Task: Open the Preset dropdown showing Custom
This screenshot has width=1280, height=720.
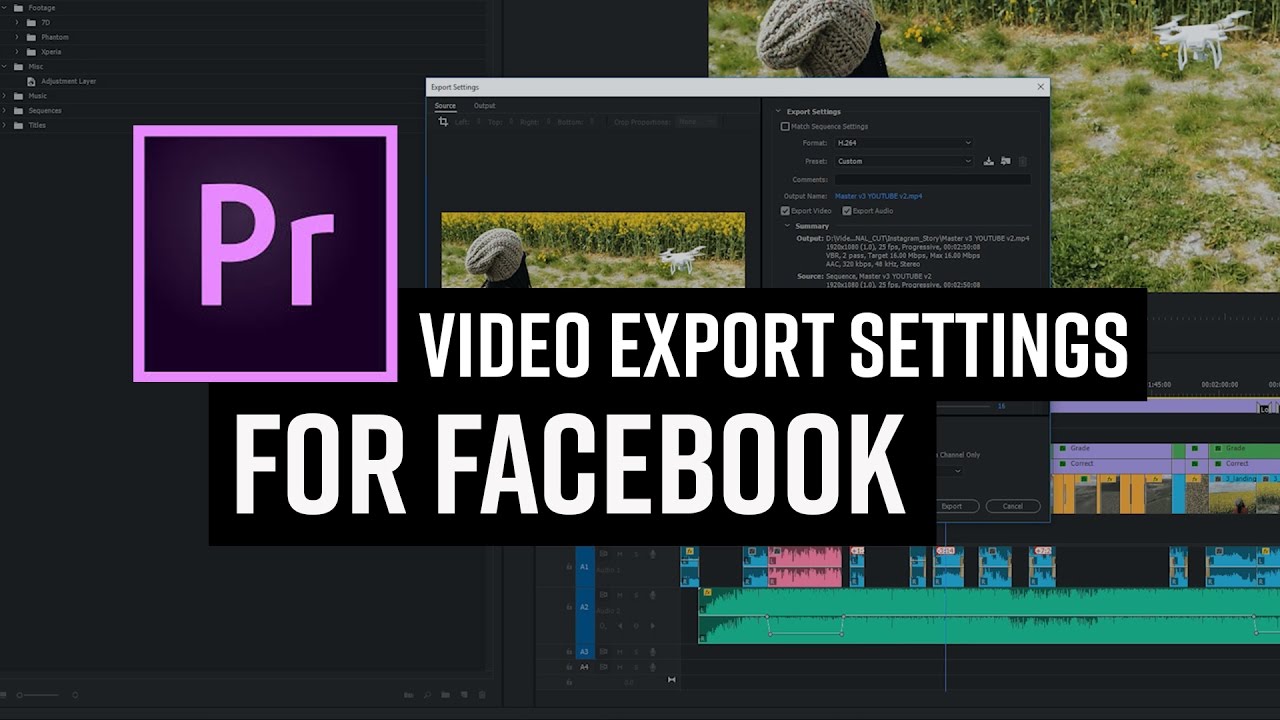Action: pos(904,161)
